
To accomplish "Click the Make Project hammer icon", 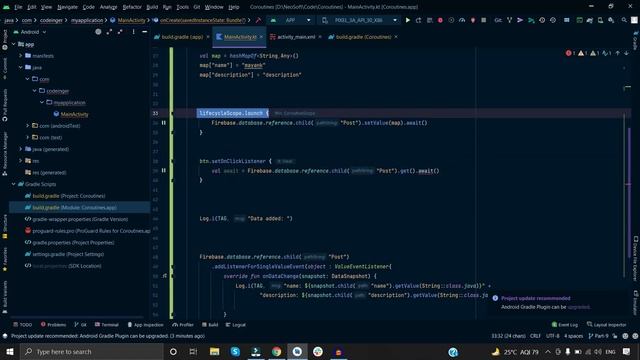I will 258,20.
